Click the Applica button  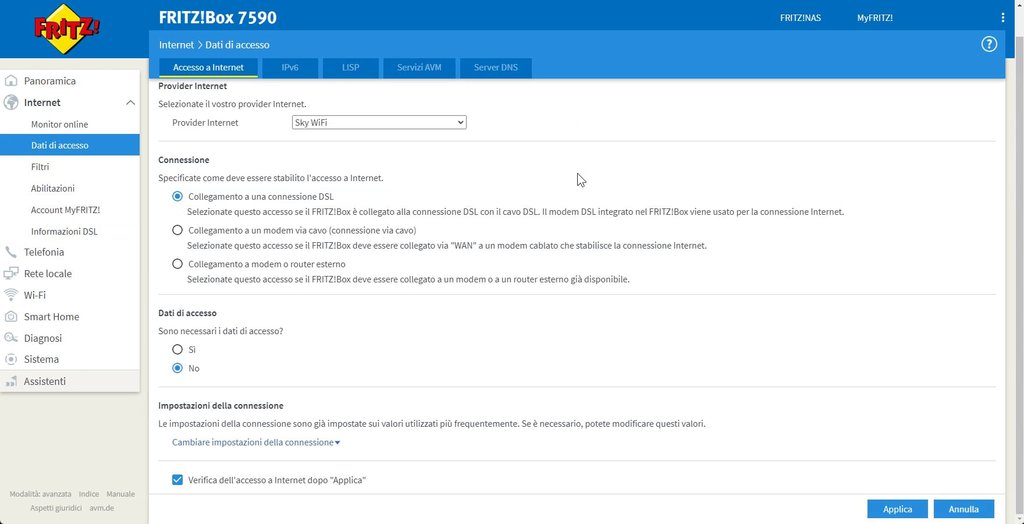click(x=897, y=509)
